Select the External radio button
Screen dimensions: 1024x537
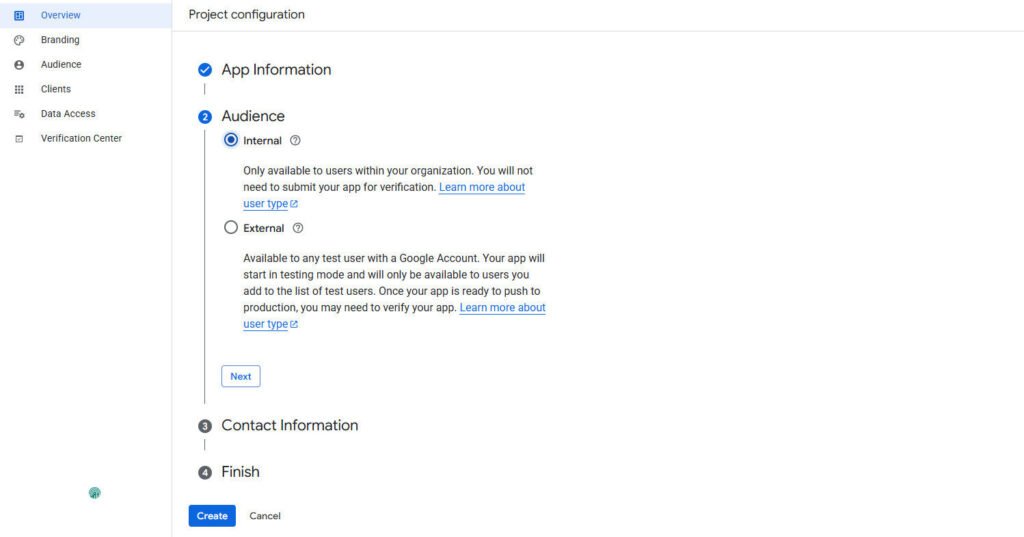231,227
